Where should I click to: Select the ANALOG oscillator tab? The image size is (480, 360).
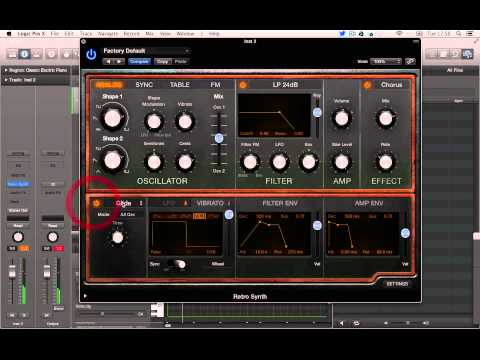tap(109, 85)
